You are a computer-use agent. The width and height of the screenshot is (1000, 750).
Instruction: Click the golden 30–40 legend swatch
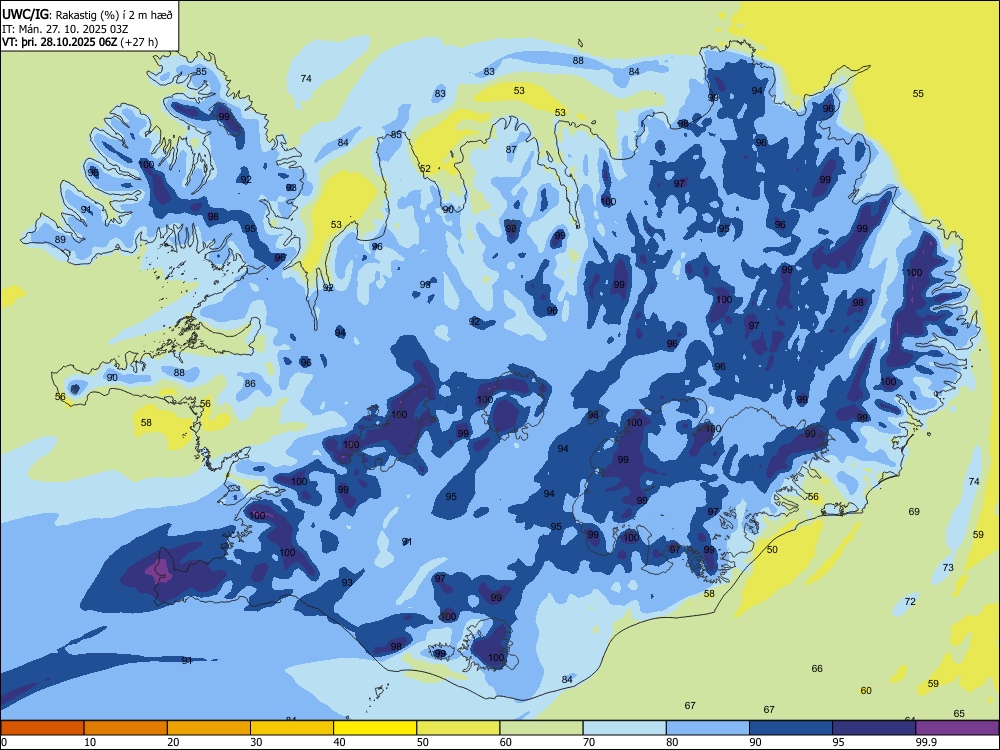[x=292, y=728]
